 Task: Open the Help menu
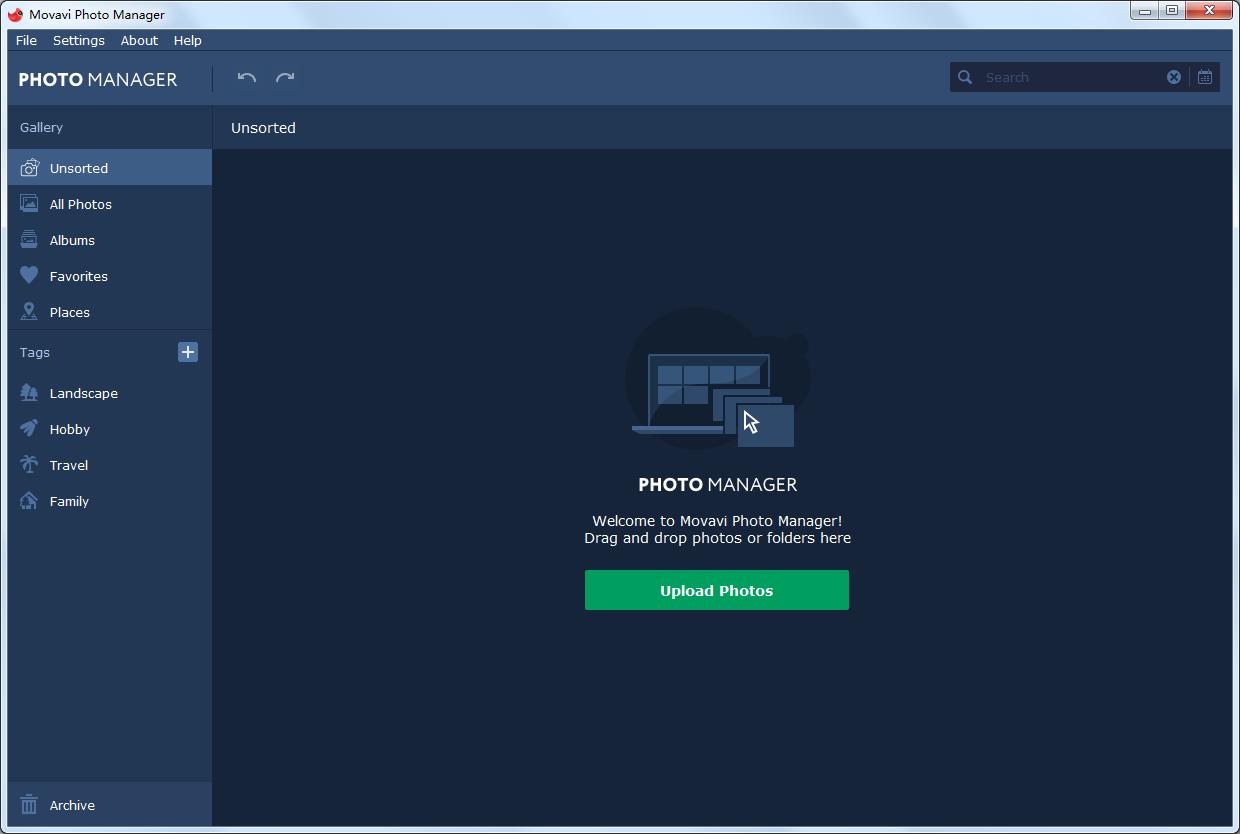188,40
